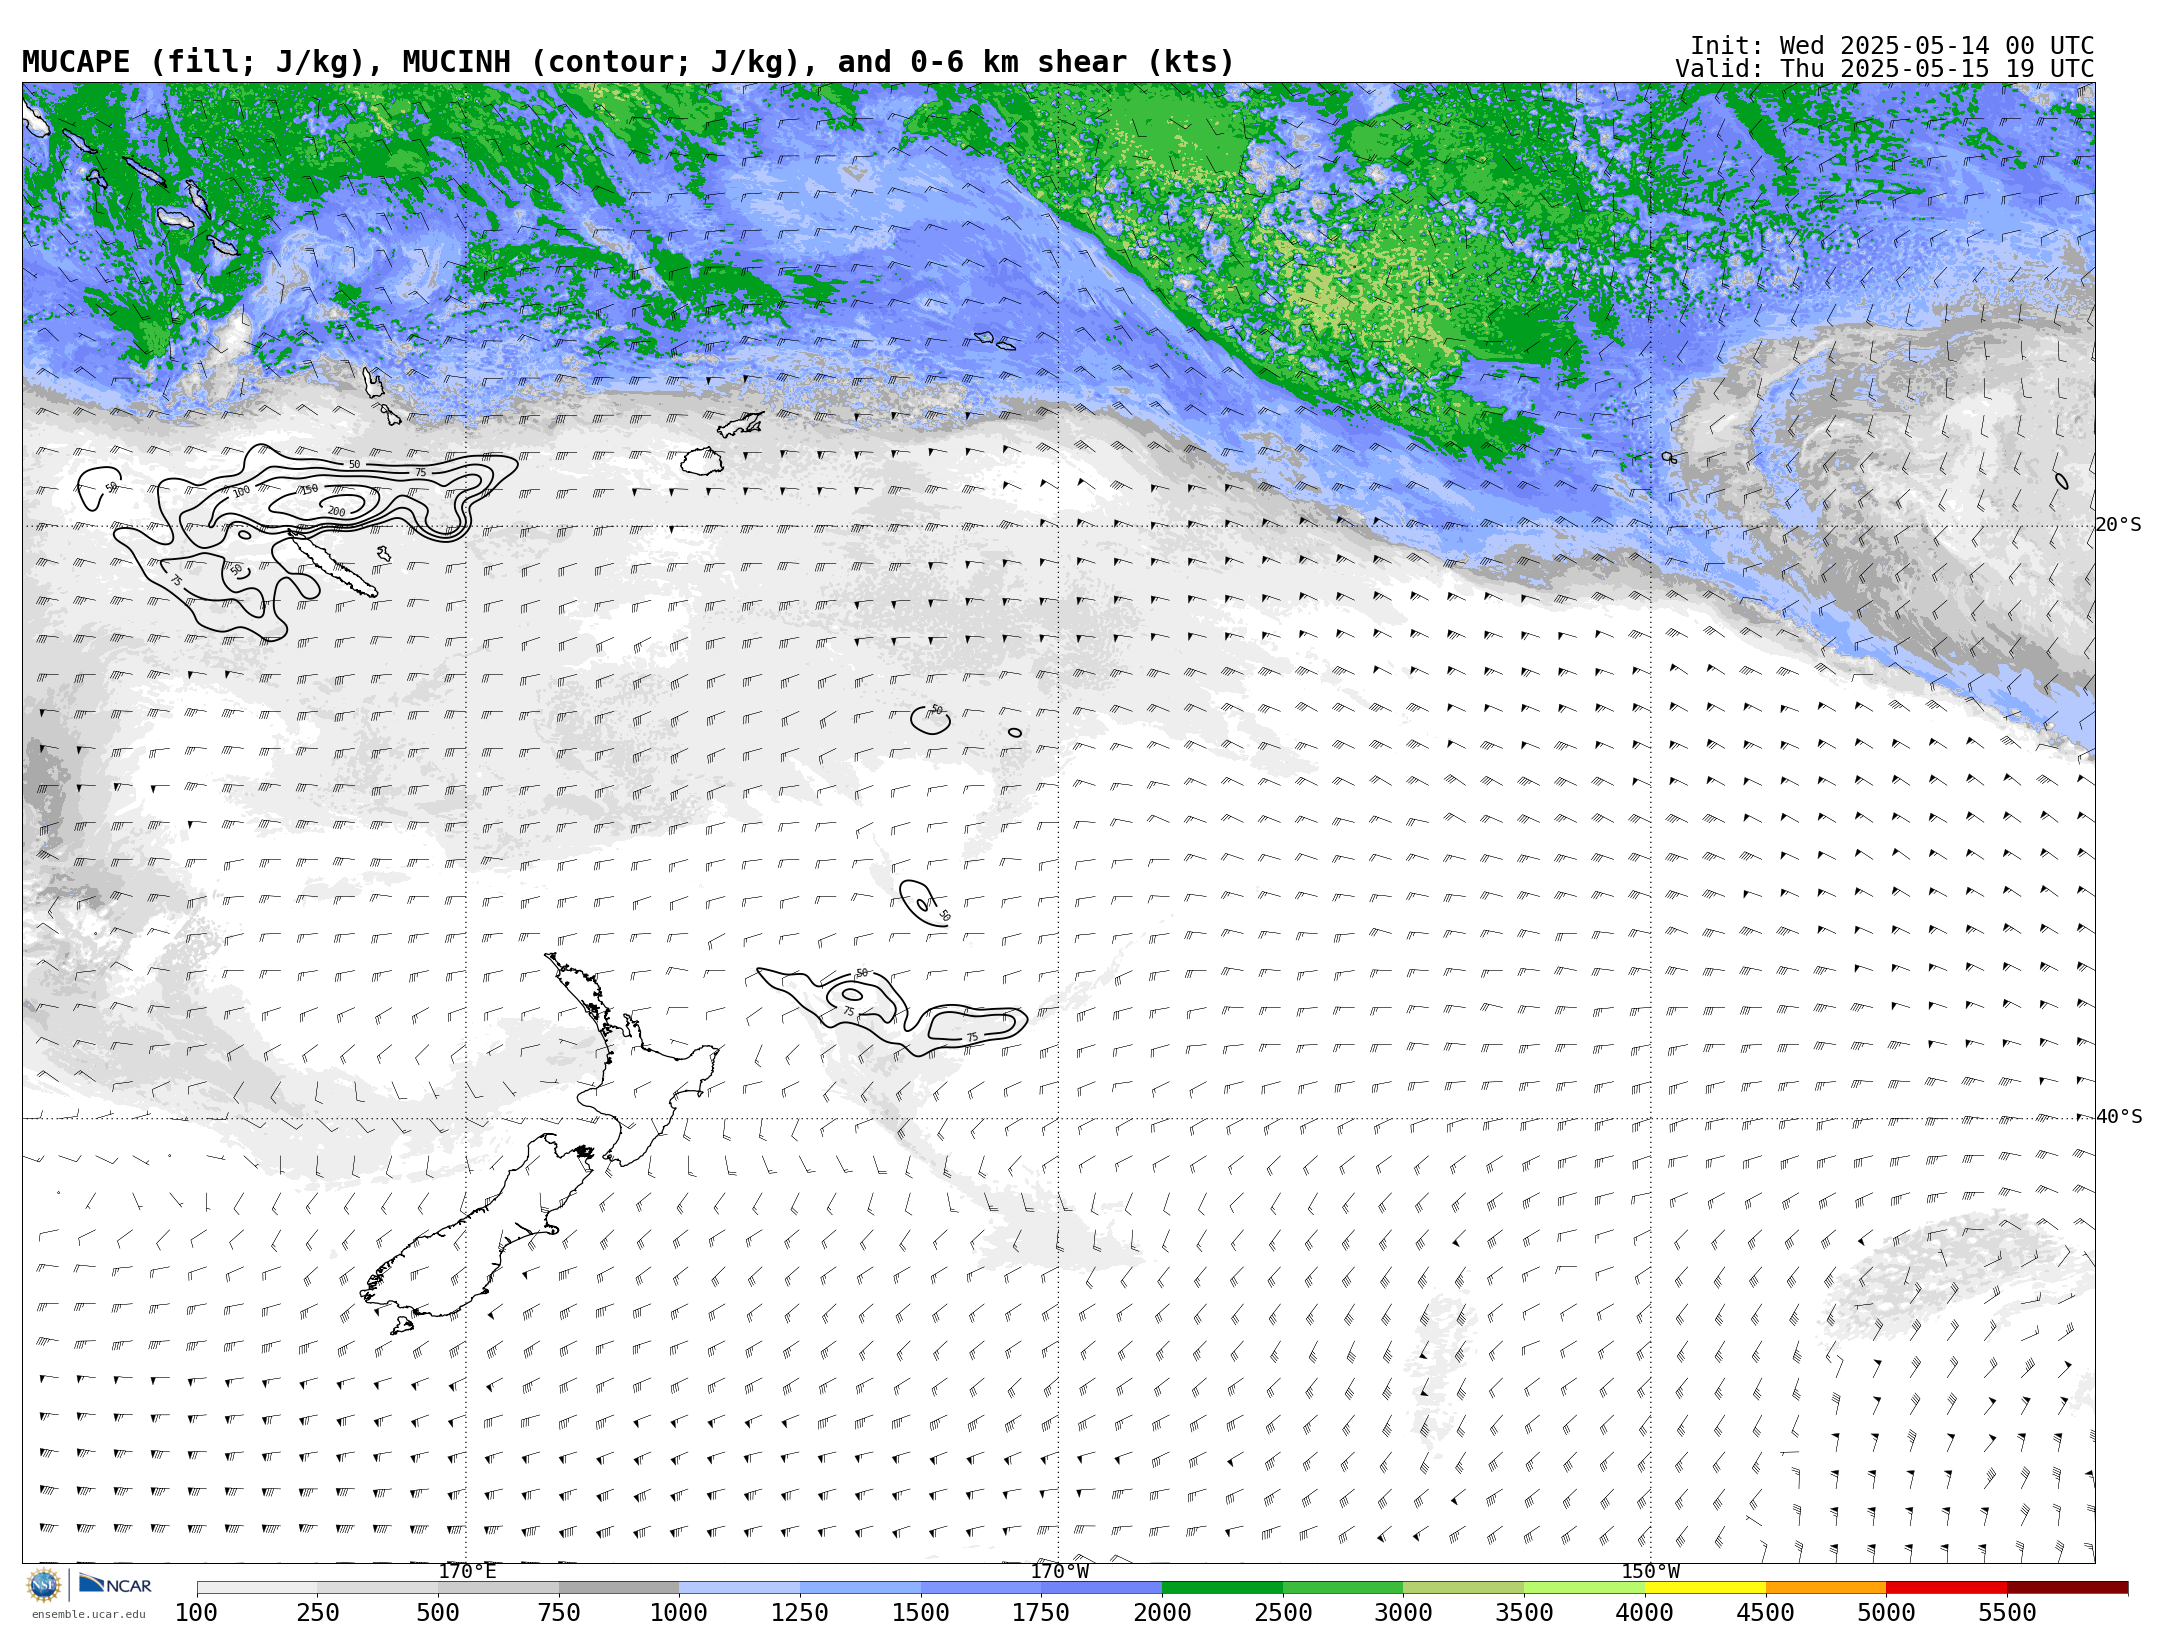Screen dimensions: 2160x1626
Task: Click the "Valid: Thu 2025-05-15 19 UTC" text
Action: click(1885, 69)
